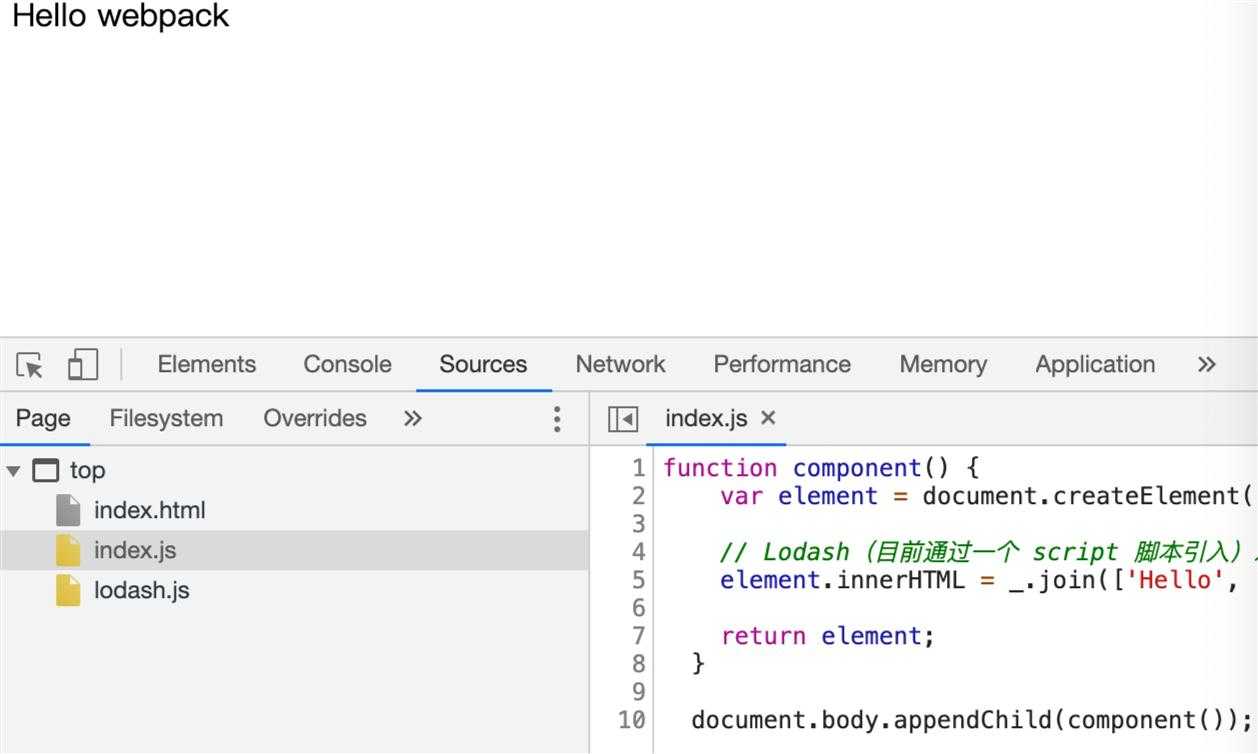
Task: Set breakpoint on line number 7
Action: 638,636
